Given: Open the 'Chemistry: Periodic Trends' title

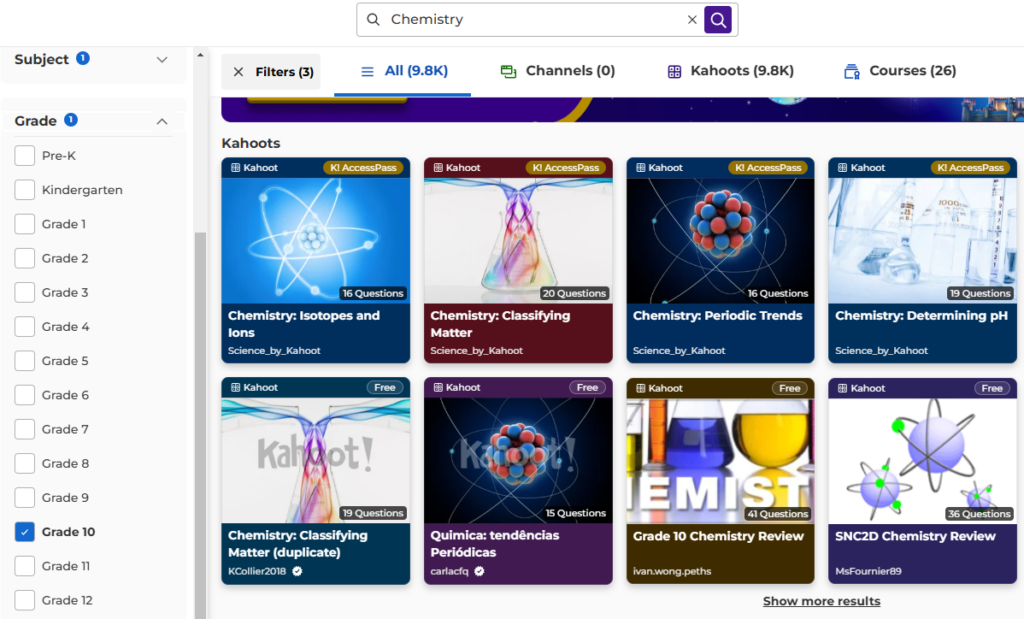Looking at the screenshot, I should (717, 315).
